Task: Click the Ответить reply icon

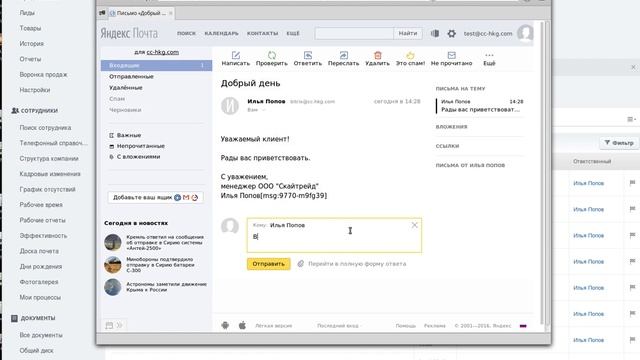Action: click(x=308, y=55)
